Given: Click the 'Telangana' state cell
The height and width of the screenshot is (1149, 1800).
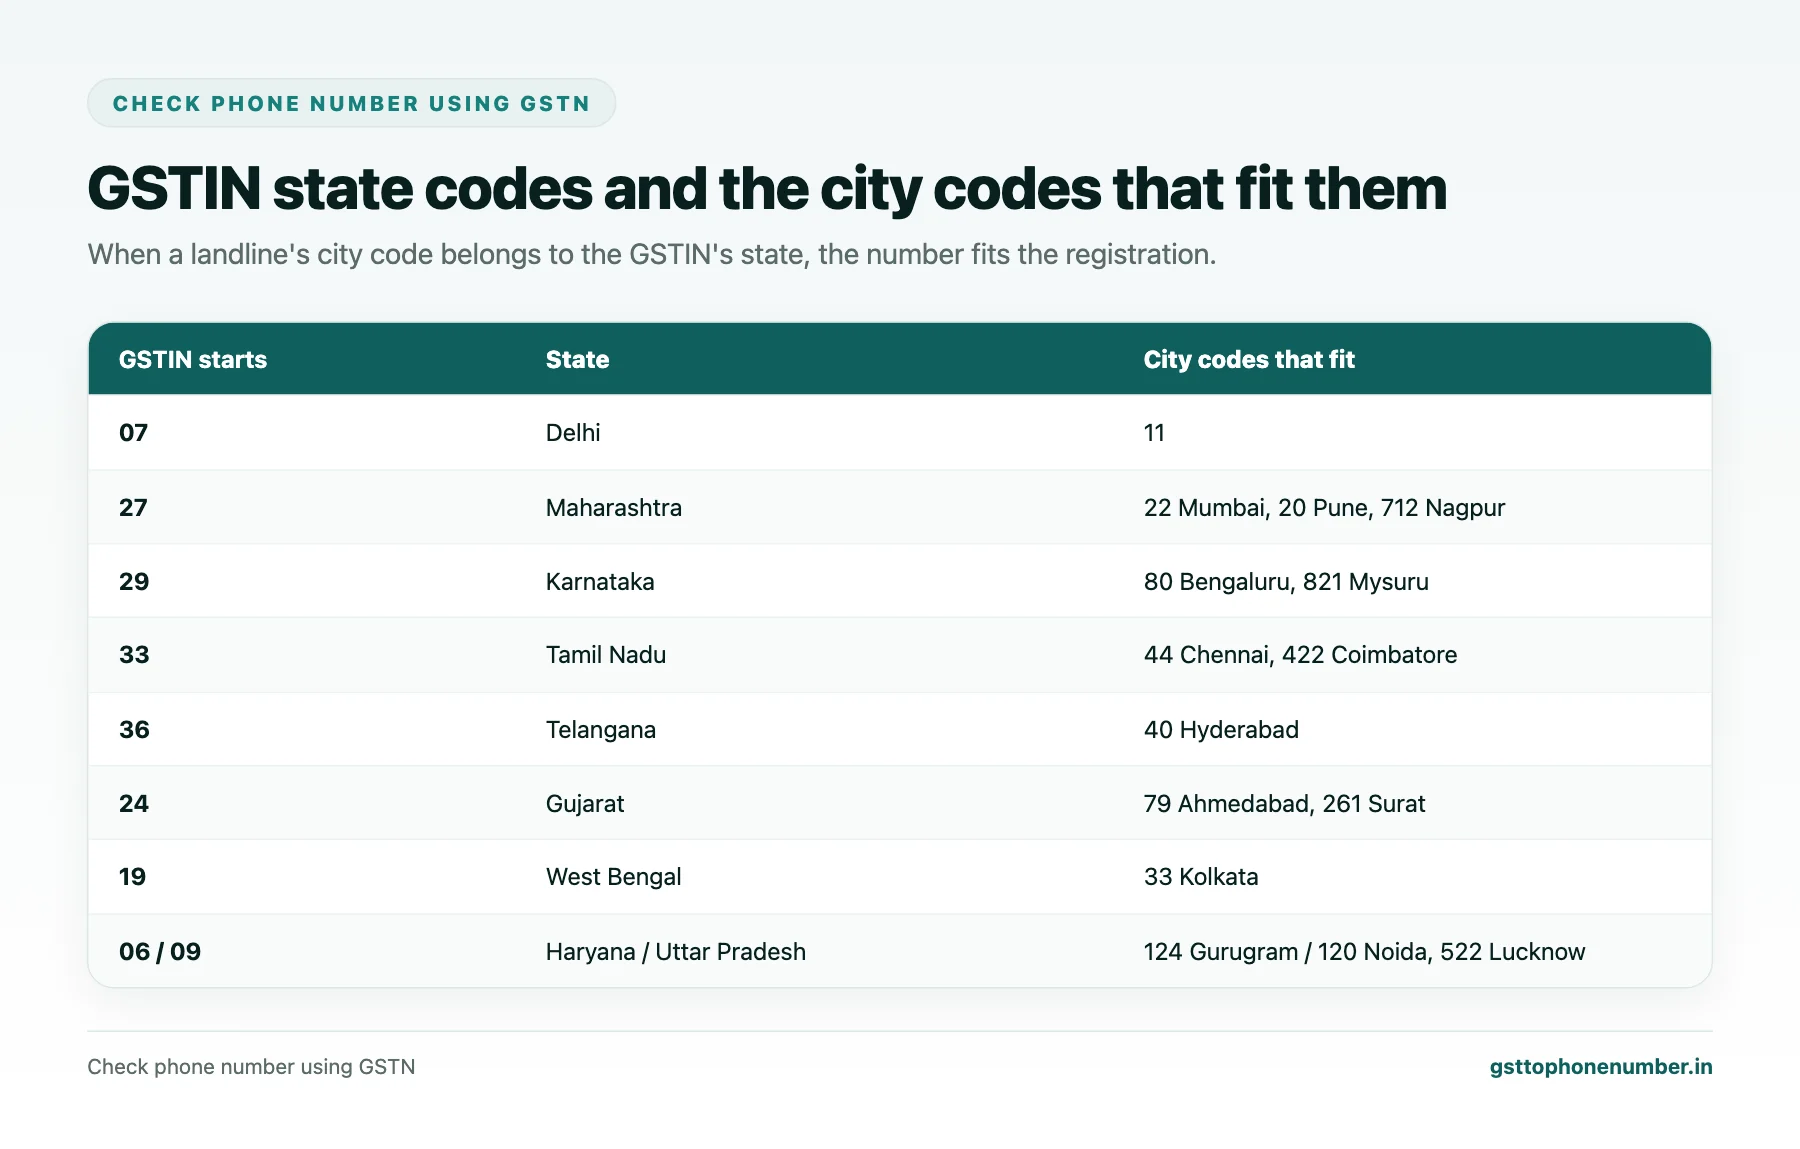Looking at the screenshot, I should [601, 729].
